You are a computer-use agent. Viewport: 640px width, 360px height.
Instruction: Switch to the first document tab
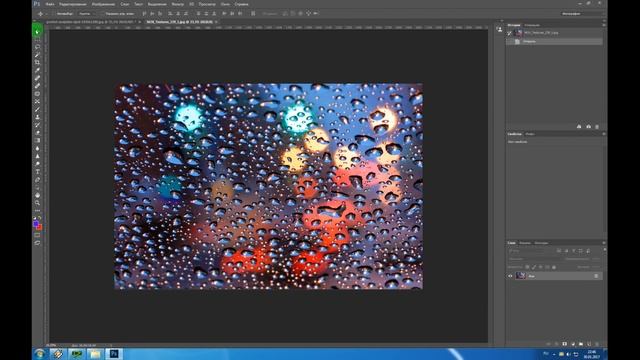click(x=90, y=22)
